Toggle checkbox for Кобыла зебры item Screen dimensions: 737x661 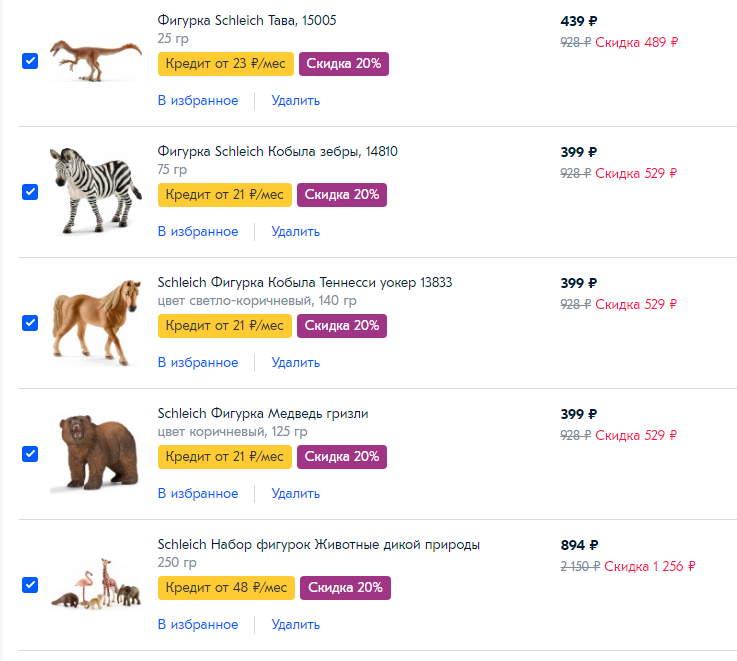(30, 192)
